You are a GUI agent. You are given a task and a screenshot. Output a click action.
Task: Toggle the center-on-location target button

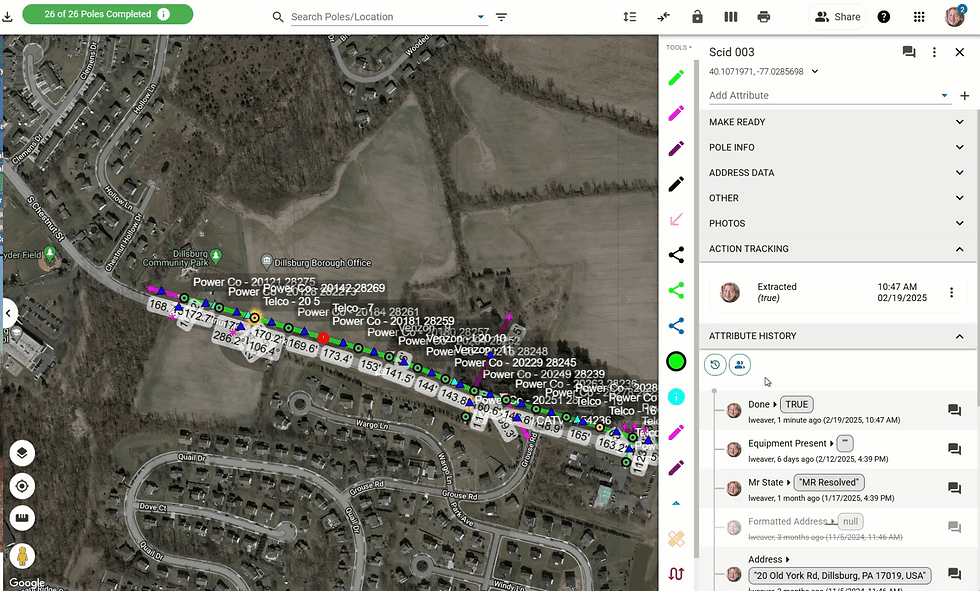tap(22, 486)
